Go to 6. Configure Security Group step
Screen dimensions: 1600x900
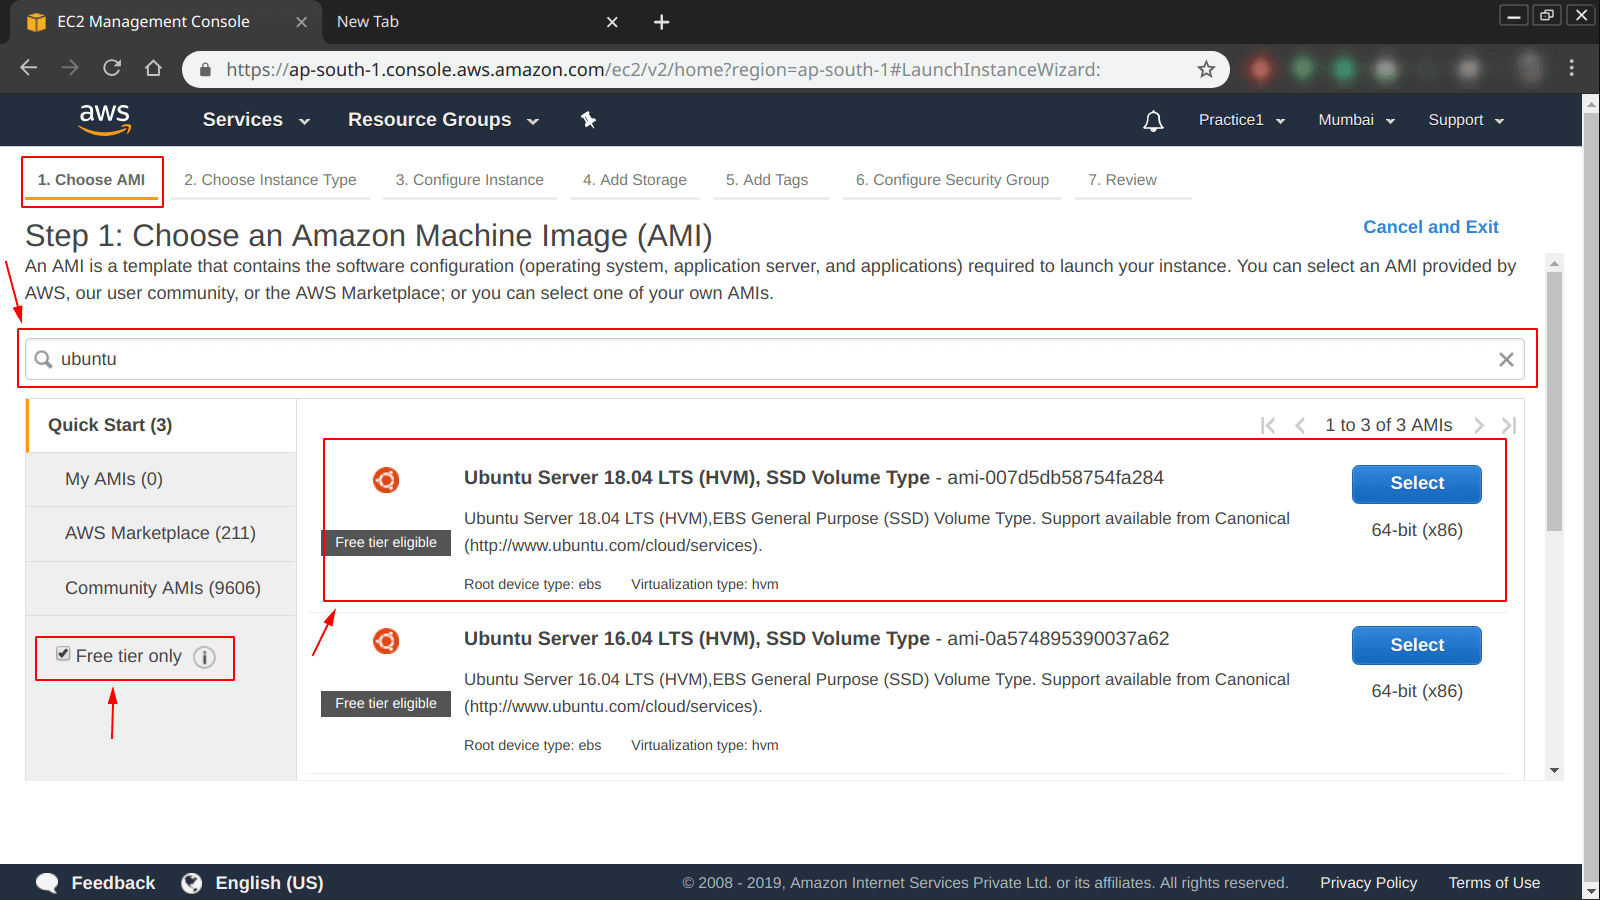(952, 180)
